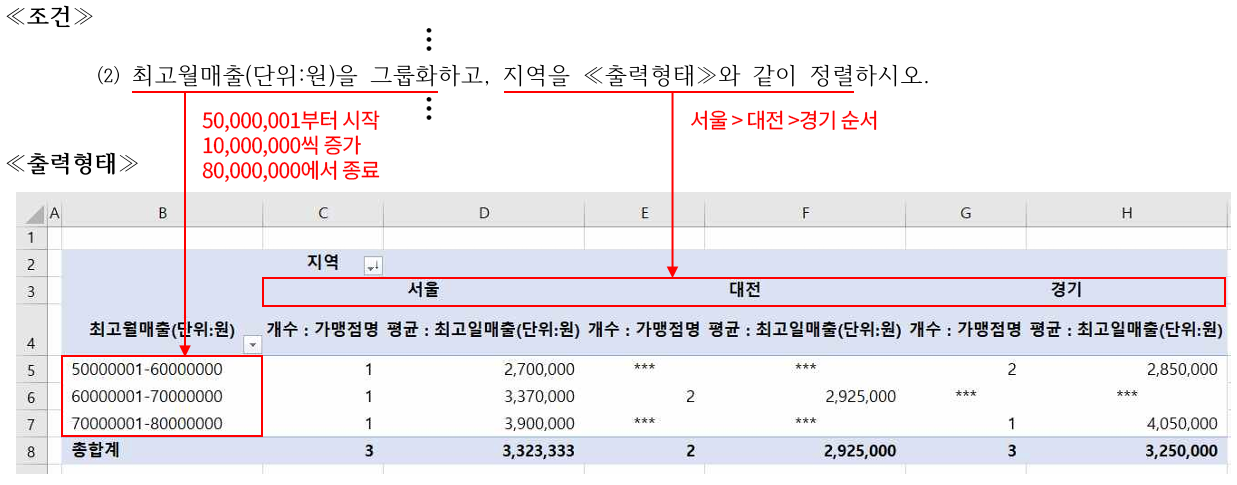This screenshot has width=1237, height=485.
Task: Click the 3,323,333 total cell
Action: click(x=538, y=451)
